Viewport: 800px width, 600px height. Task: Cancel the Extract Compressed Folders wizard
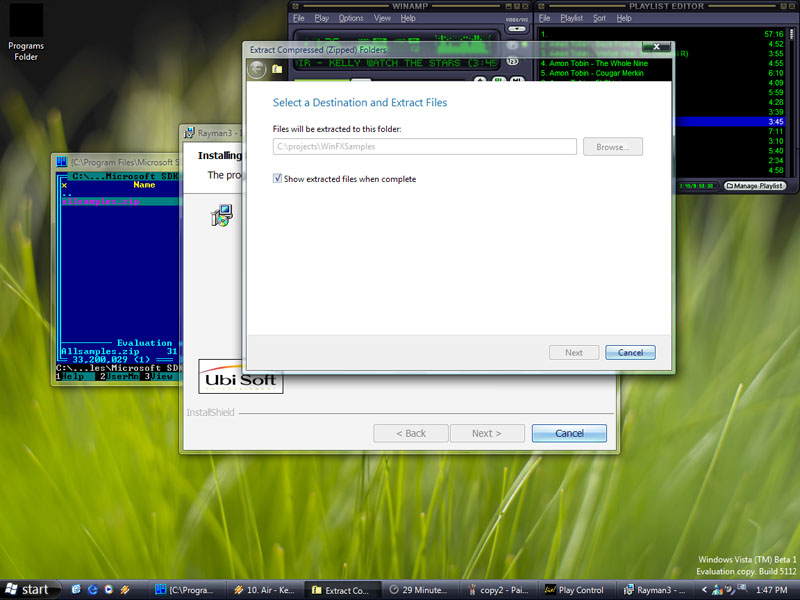(631, 353)
